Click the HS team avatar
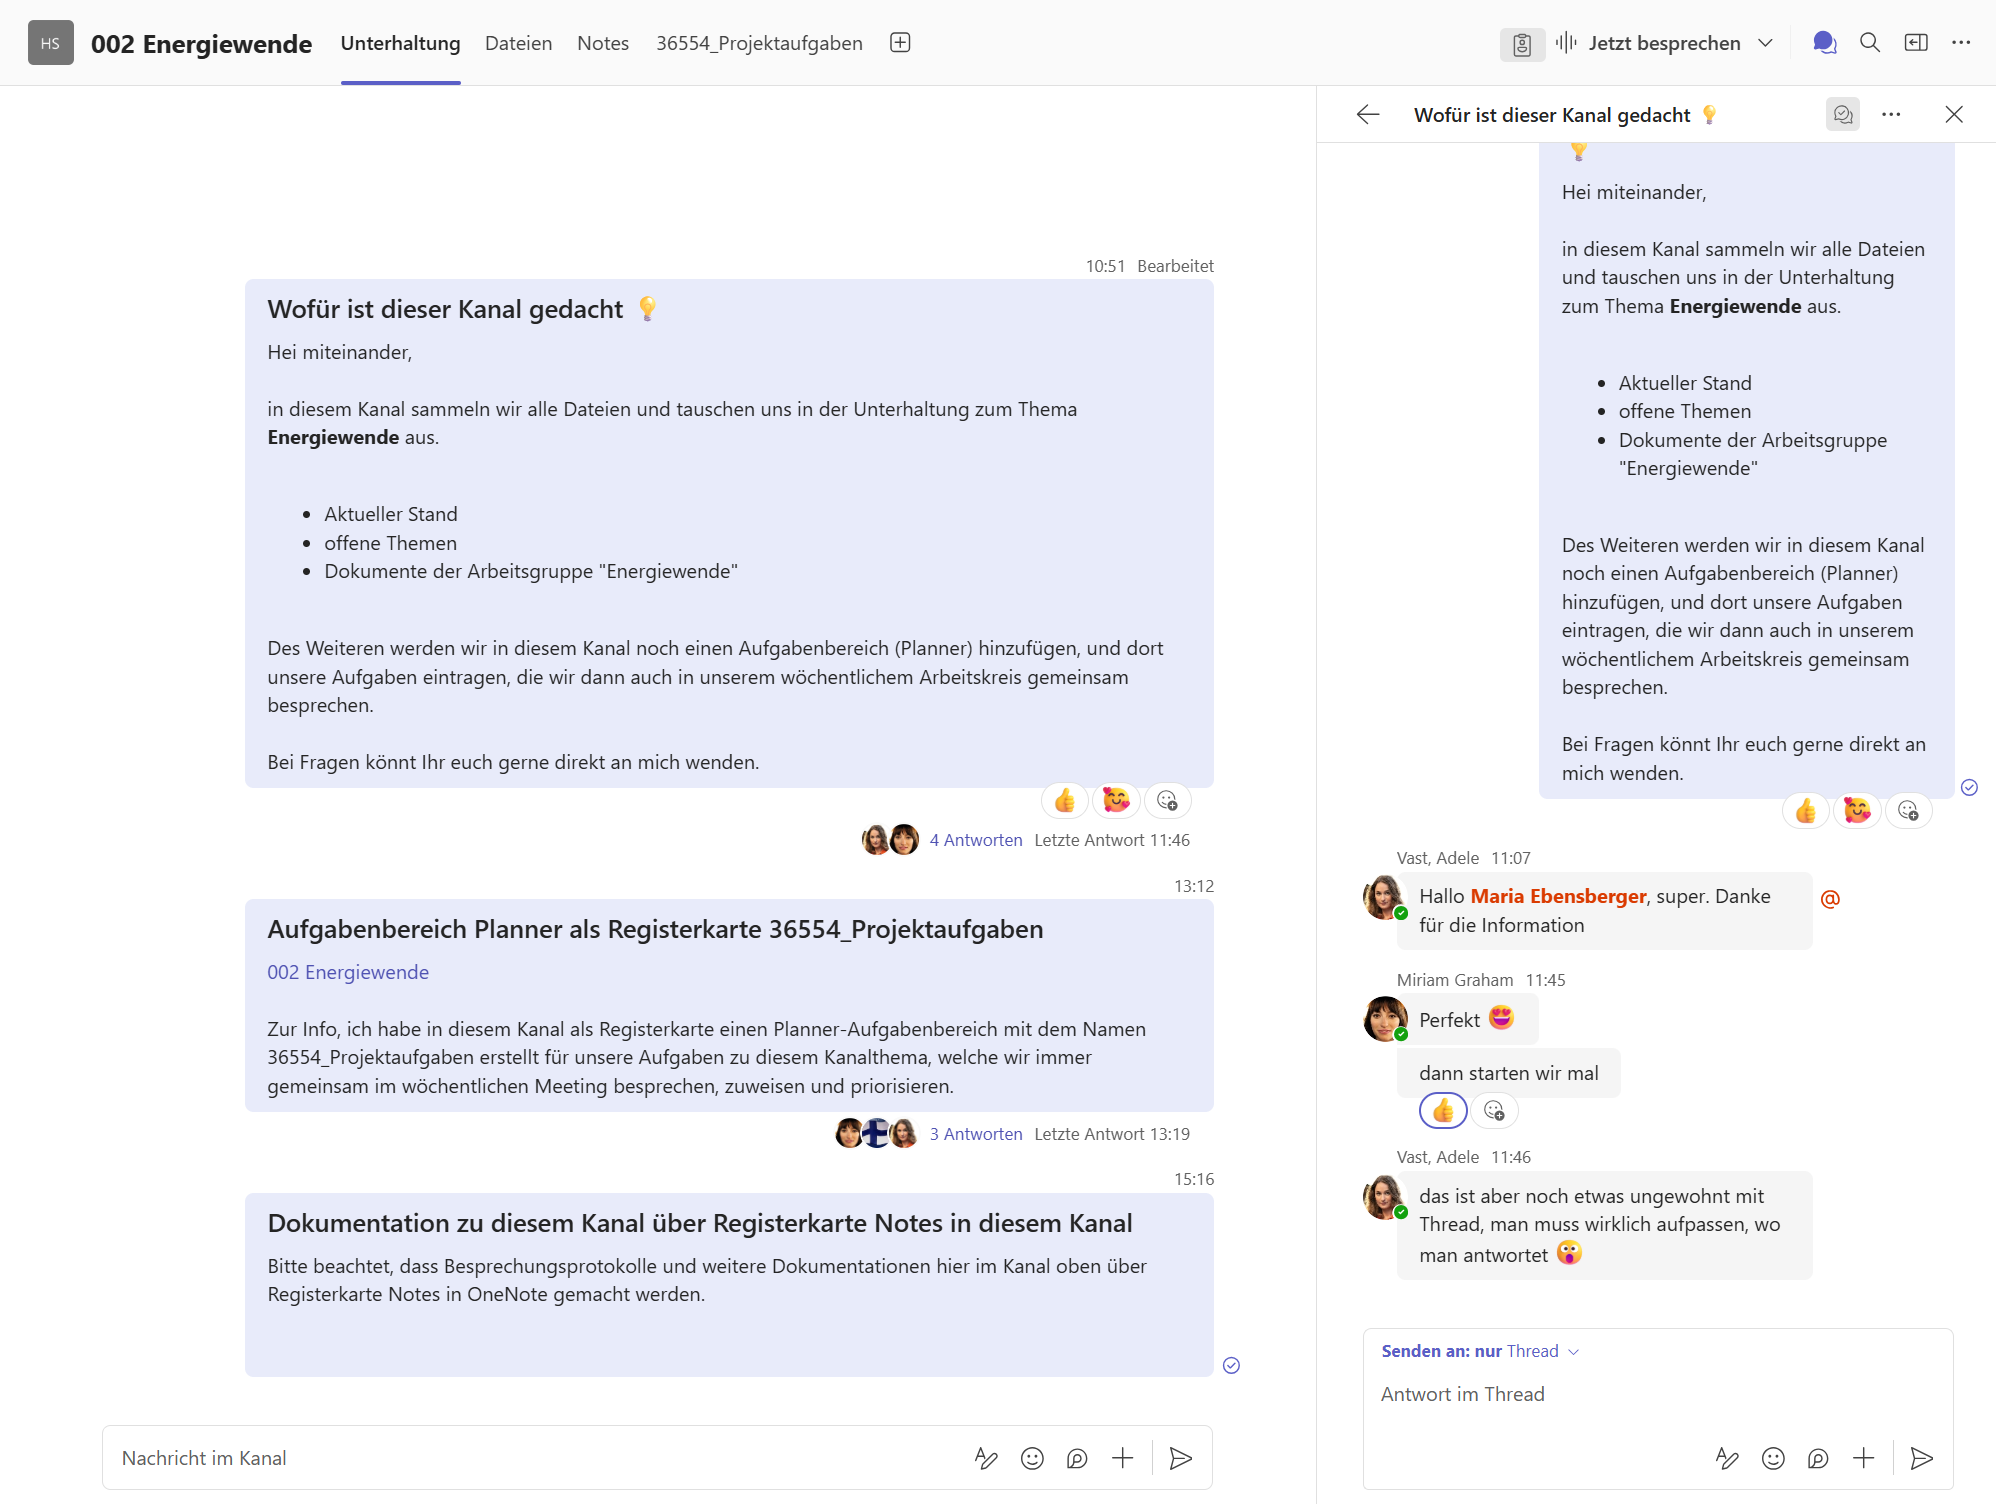 pyautogui.click(x=51, y=43)
